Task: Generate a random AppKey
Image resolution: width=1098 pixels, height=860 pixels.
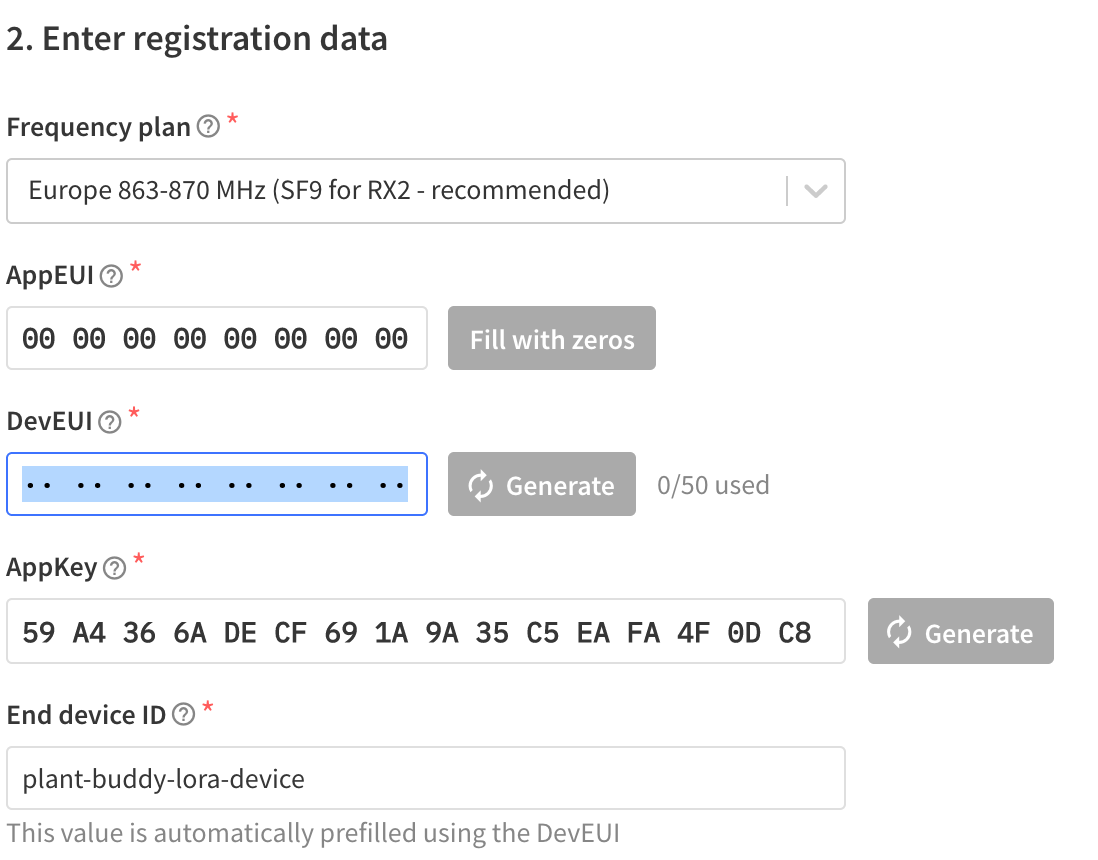Action: point(960,631)
